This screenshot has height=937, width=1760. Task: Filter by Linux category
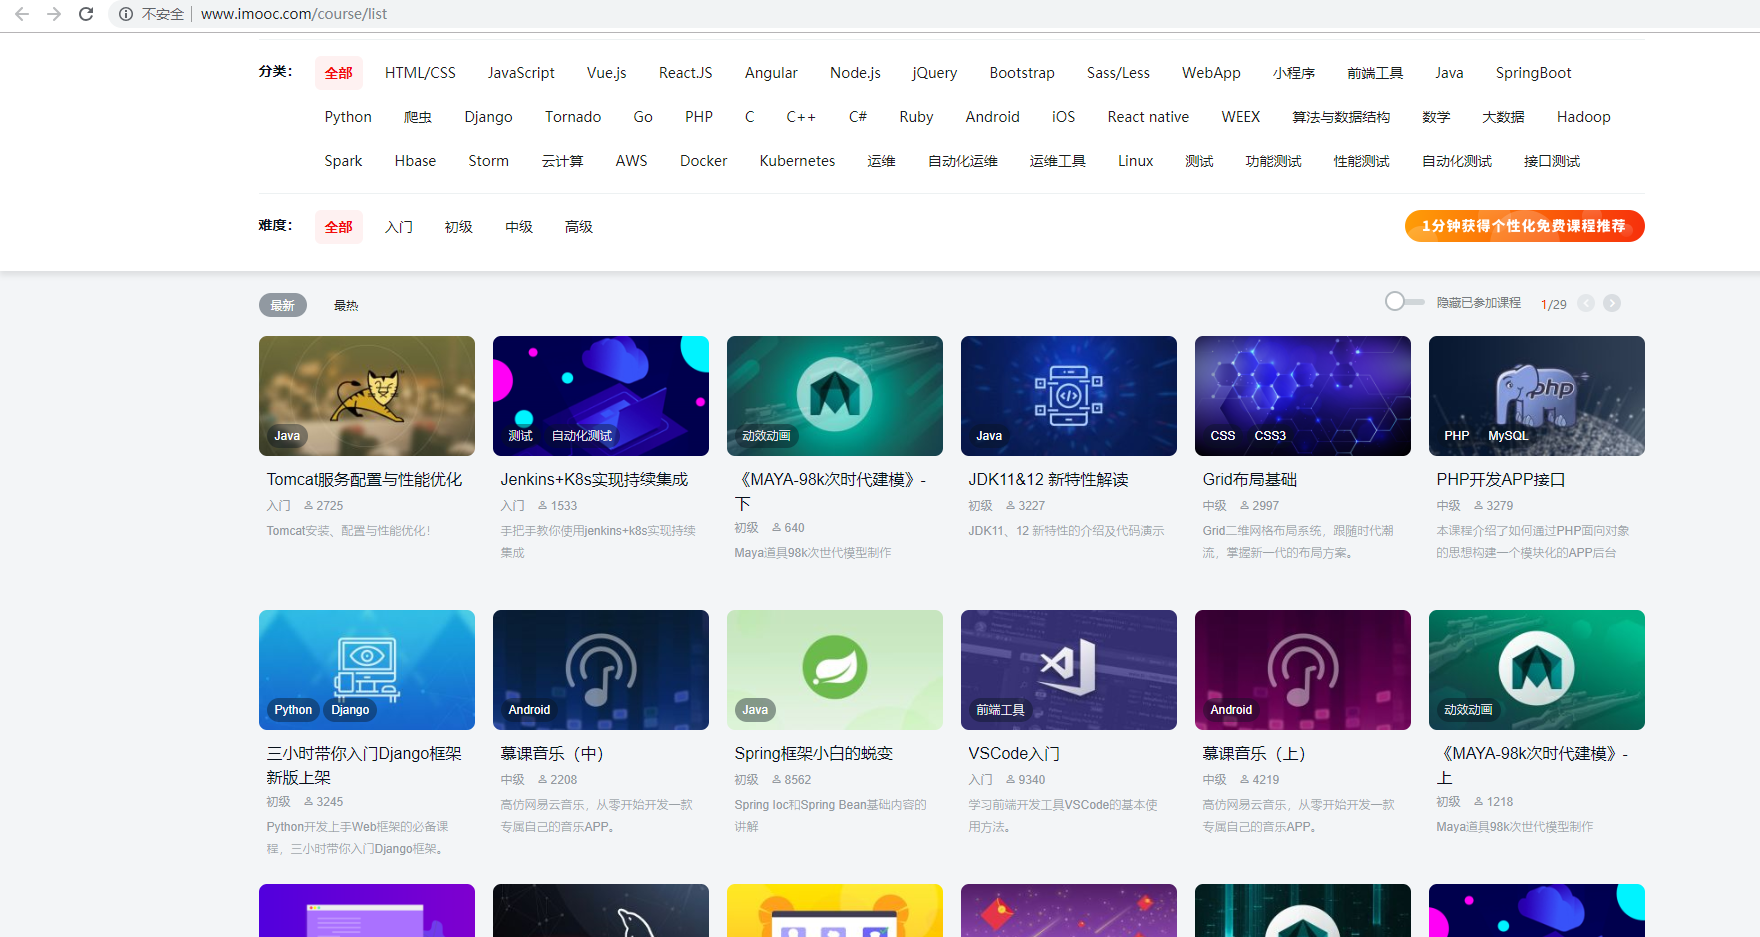click(1136, 161)
